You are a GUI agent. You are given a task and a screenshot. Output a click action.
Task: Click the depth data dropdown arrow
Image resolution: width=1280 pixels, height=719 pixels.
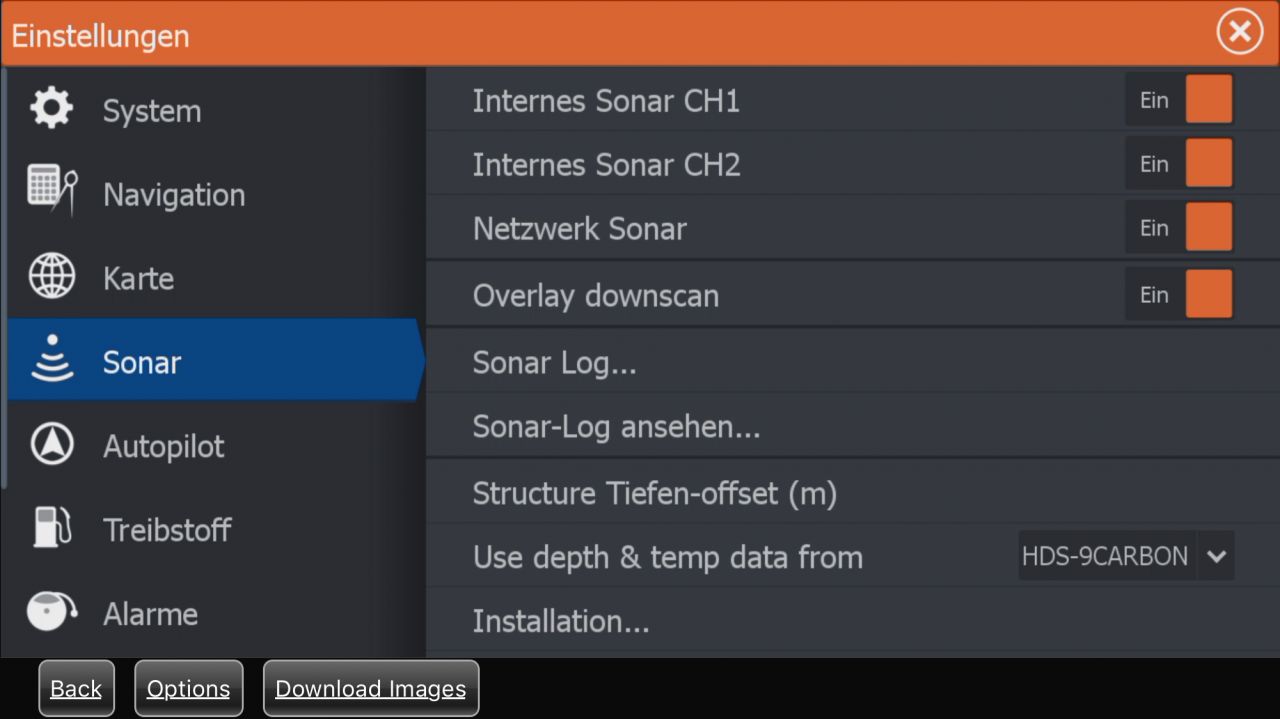click(x=1216, y=556)
